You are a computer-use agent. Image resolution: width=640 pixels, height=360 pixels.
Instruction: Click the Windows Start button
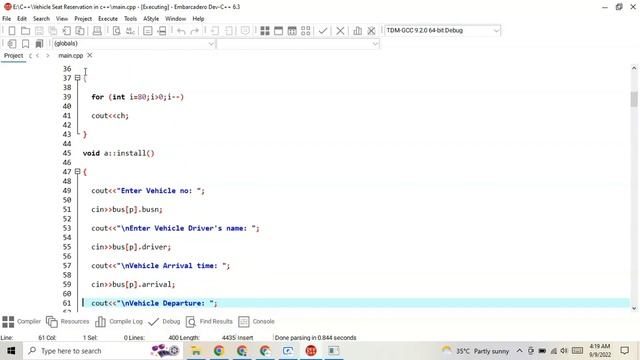pos(11,351)
